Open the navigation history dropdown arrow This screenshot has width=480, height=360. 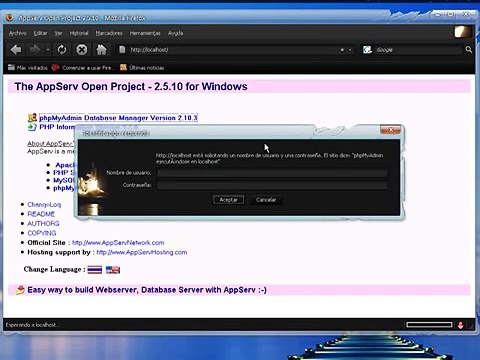click(x=48, y=50)
